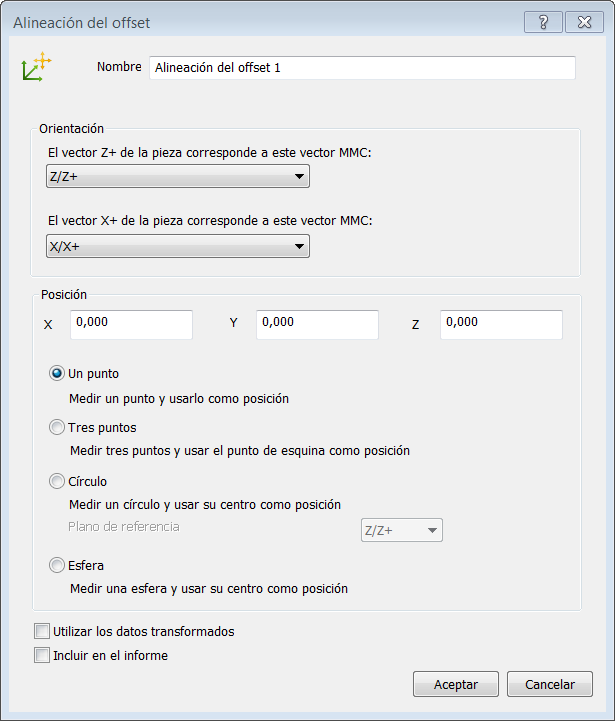Choose the Círculo position option

57,481
